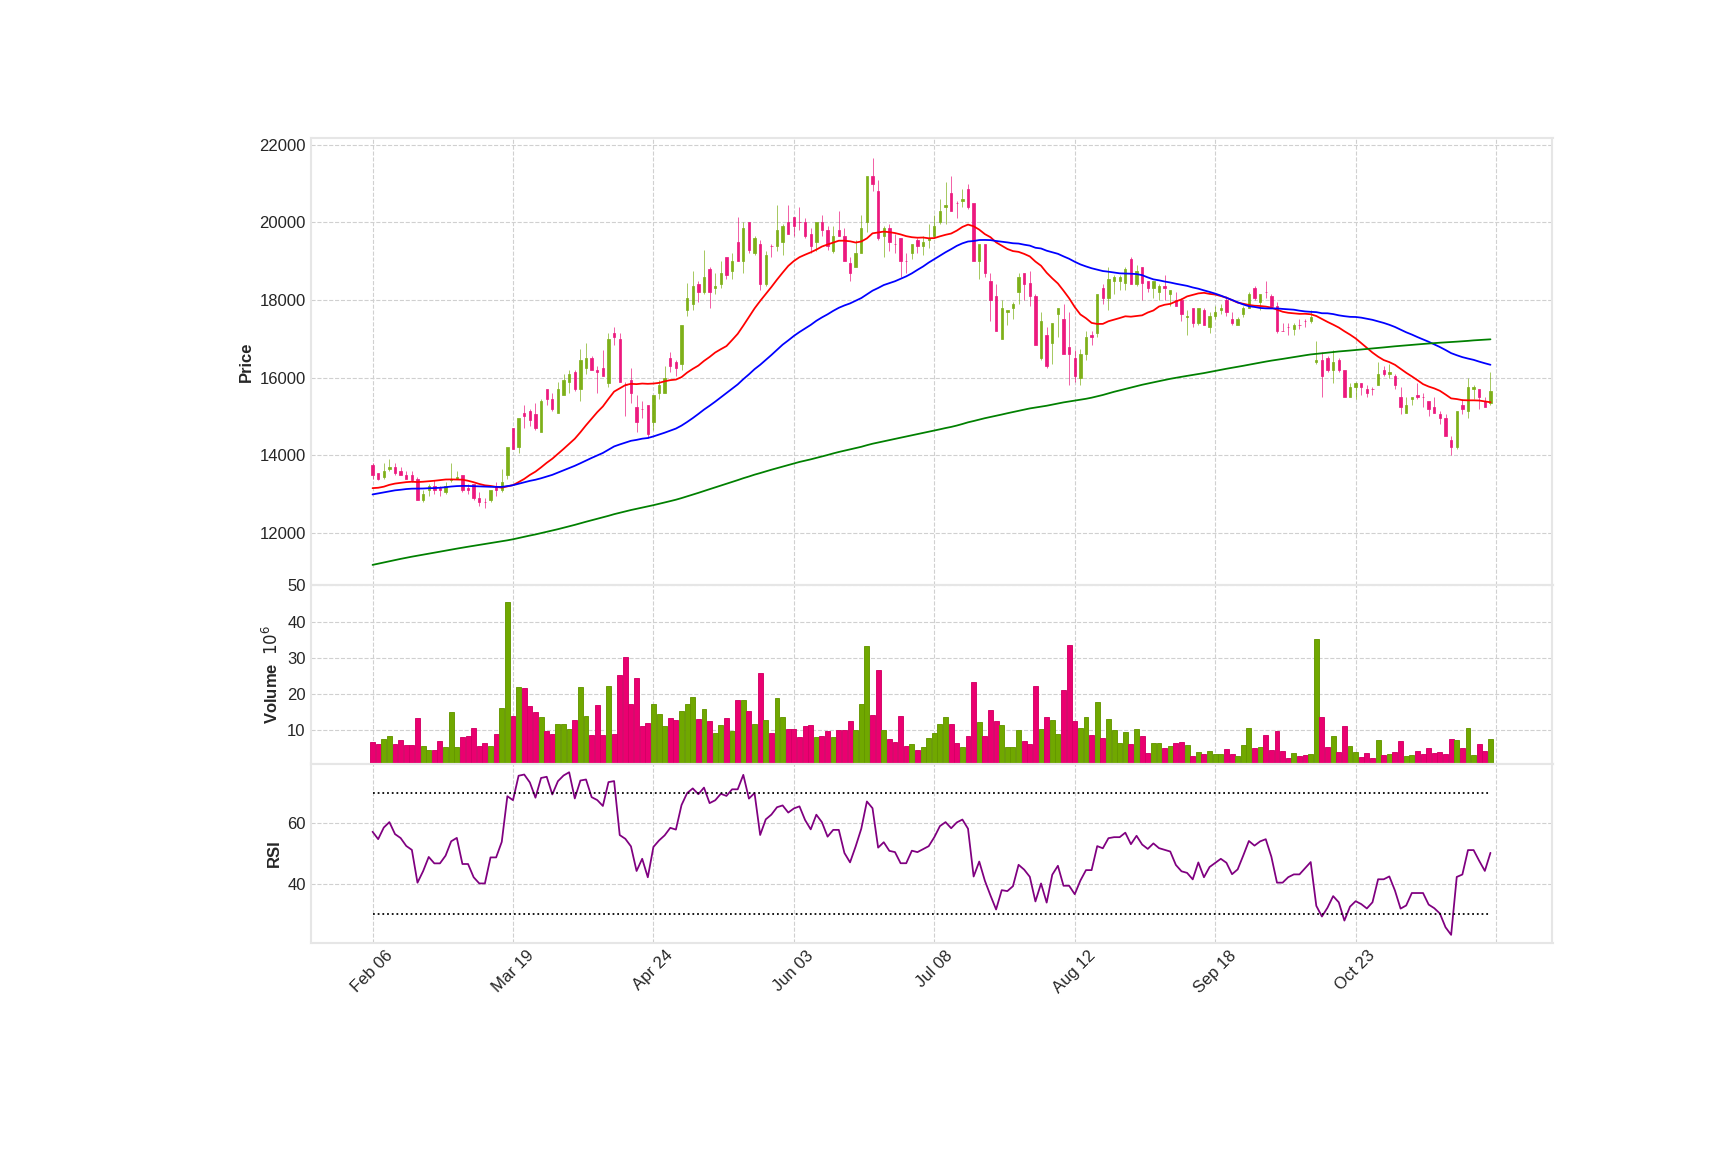Click the RSI axis title
The height and width of the screenshot is (1150, 1725).
[x=273, y=855]
